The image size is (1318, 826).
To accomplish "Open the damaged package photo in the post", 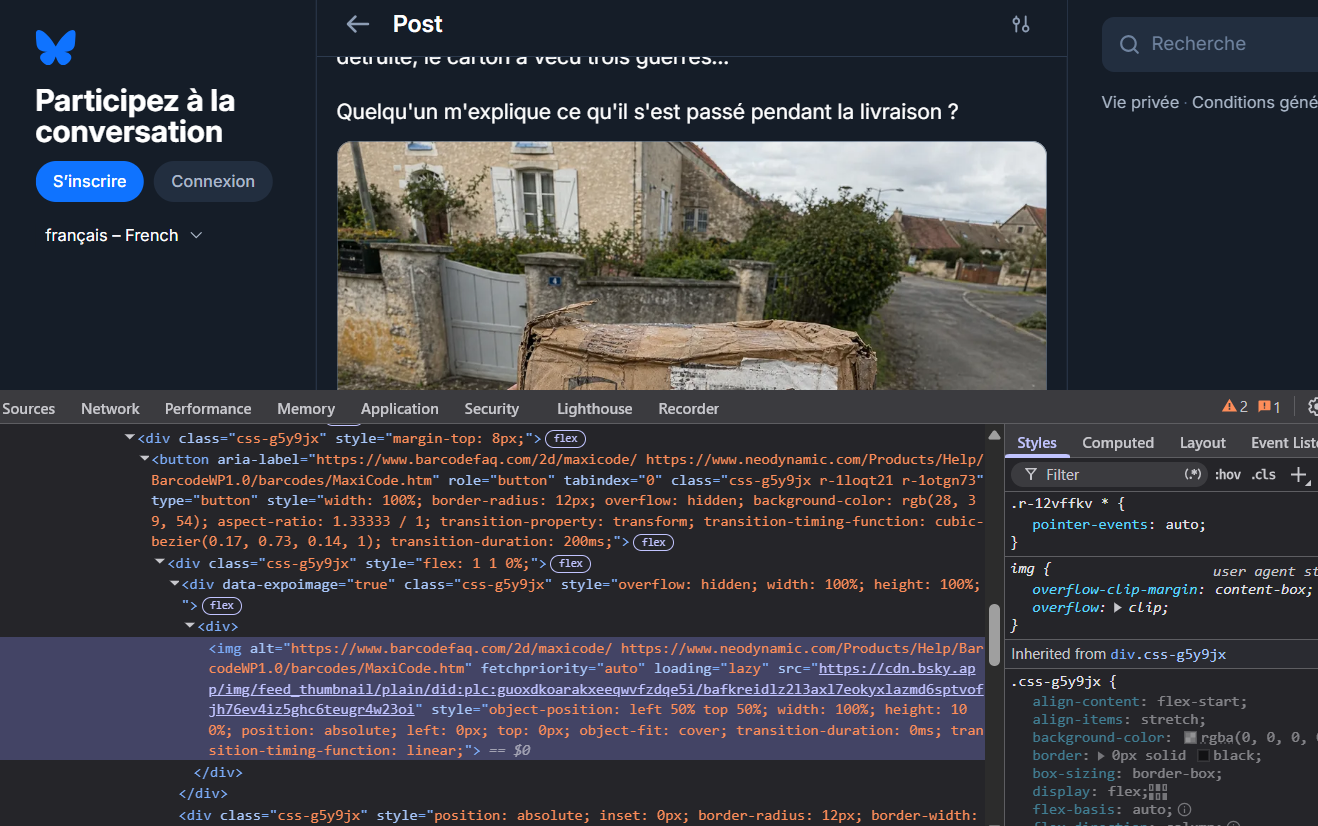I will (691, 266).
